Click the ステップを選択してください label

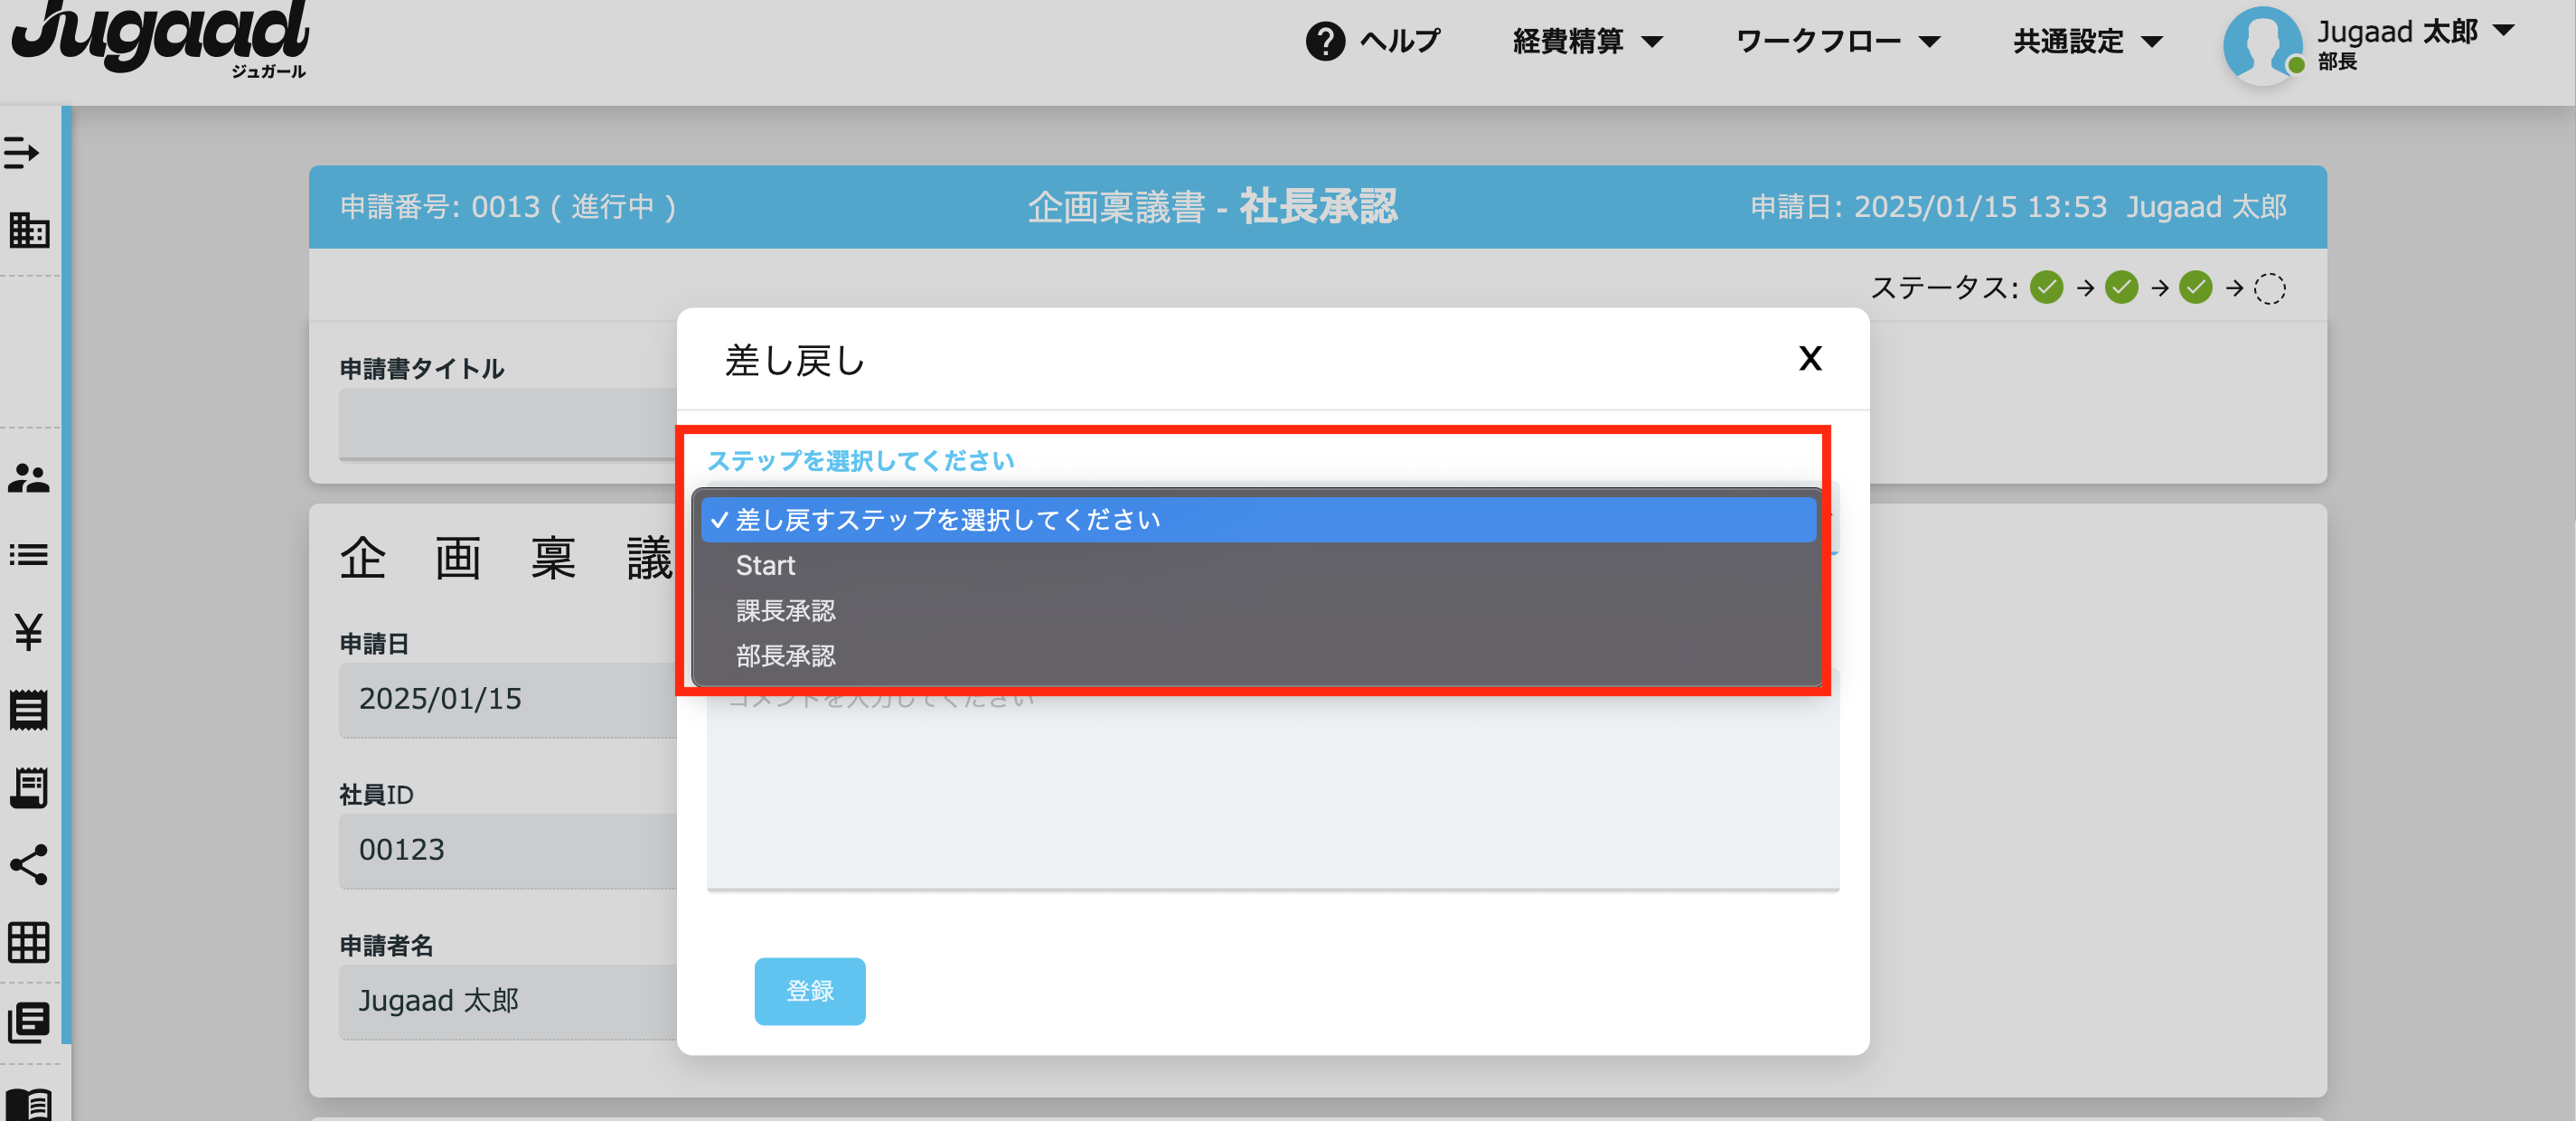(861, 461)
